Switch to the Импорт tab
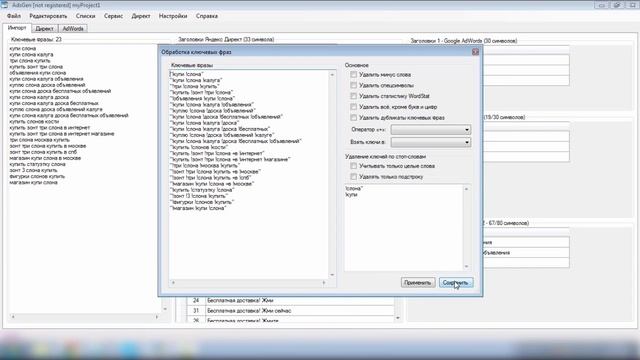Image resolution: width=640 pixels, height=360 pixels. coord(17,28)
